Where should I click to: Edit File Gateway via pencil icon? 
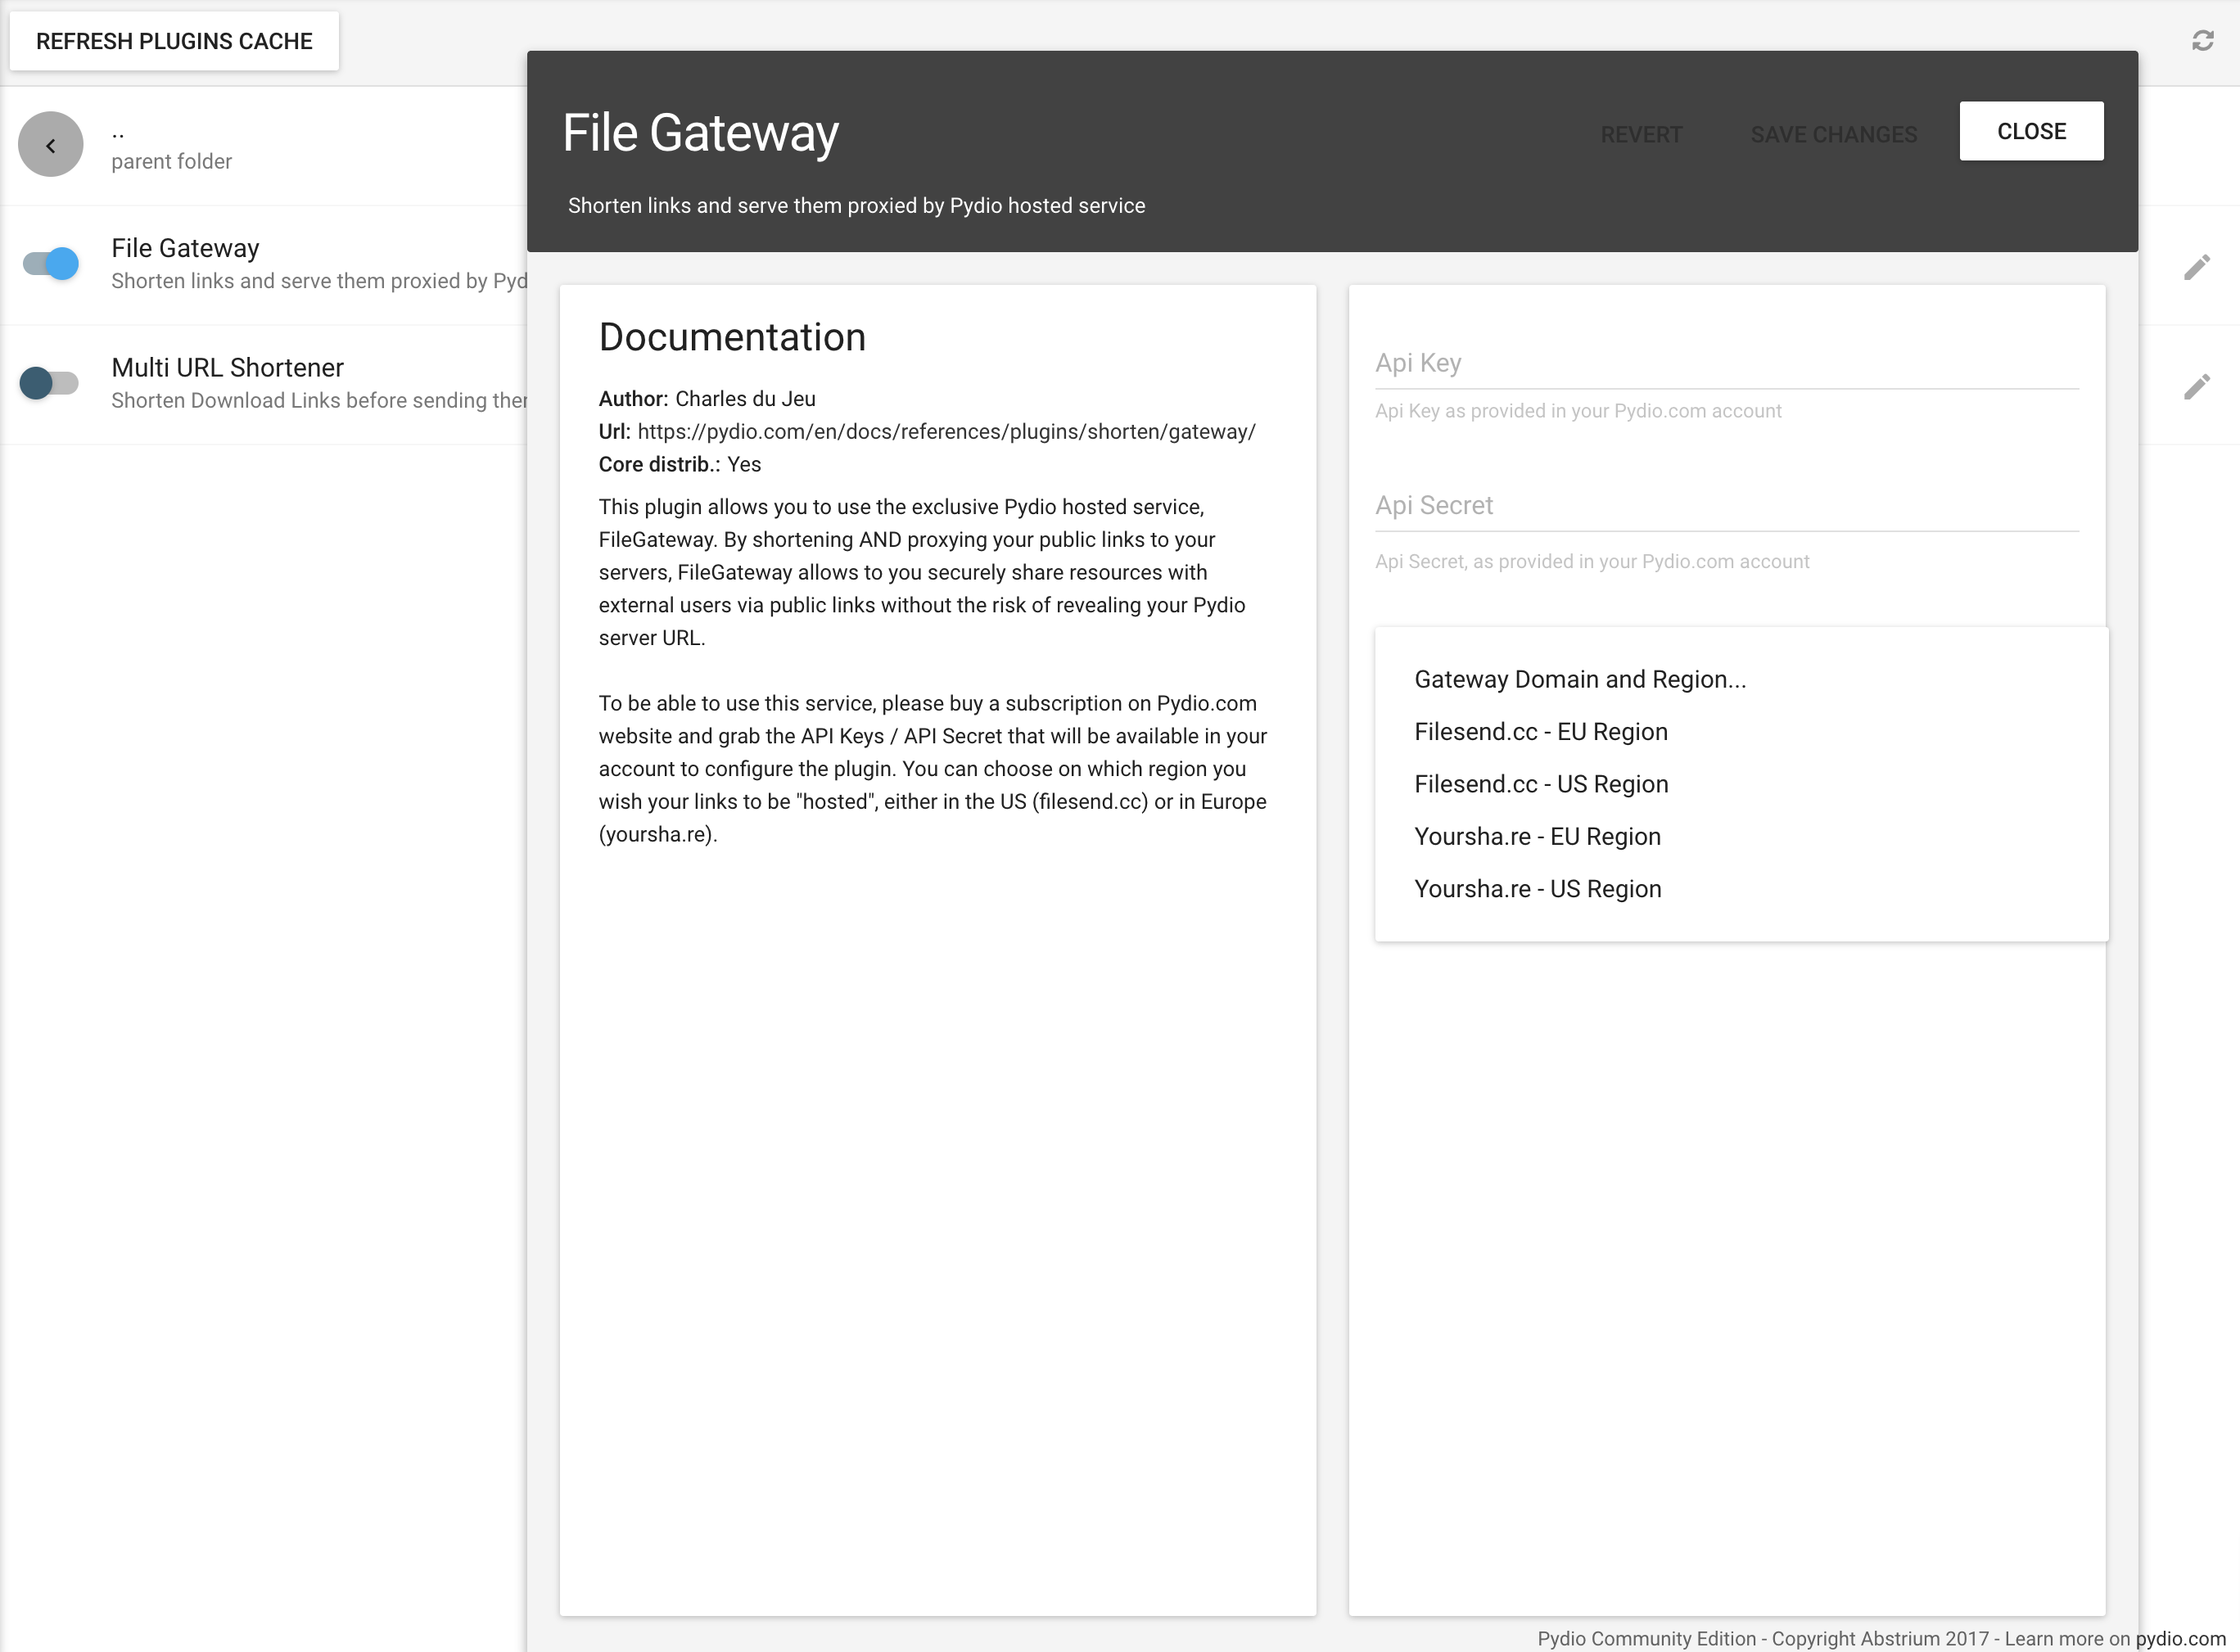pyautogui.click(x=2196, y=267)
